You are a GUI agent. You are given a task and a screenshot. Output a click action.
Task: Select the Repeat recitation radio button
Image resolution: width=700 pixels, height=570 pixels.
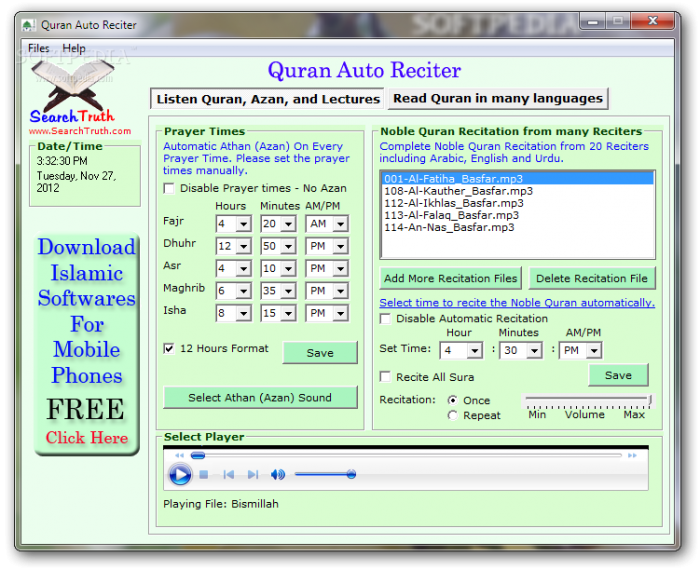453,415
